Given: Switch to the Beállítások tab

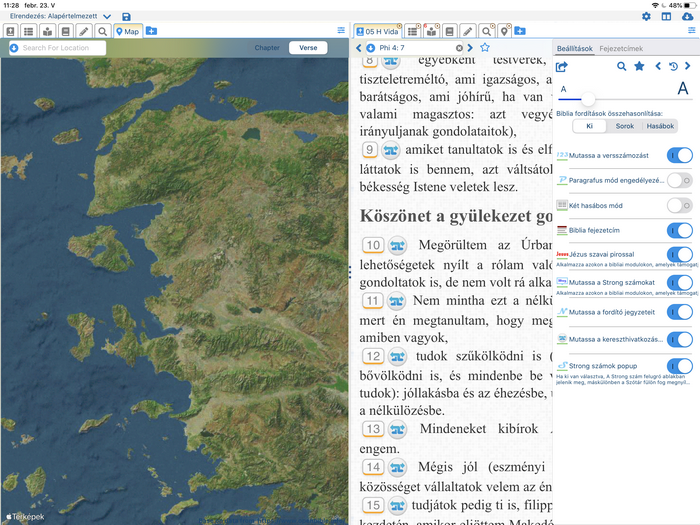Looking at the screenshot, I should [575, 48].
